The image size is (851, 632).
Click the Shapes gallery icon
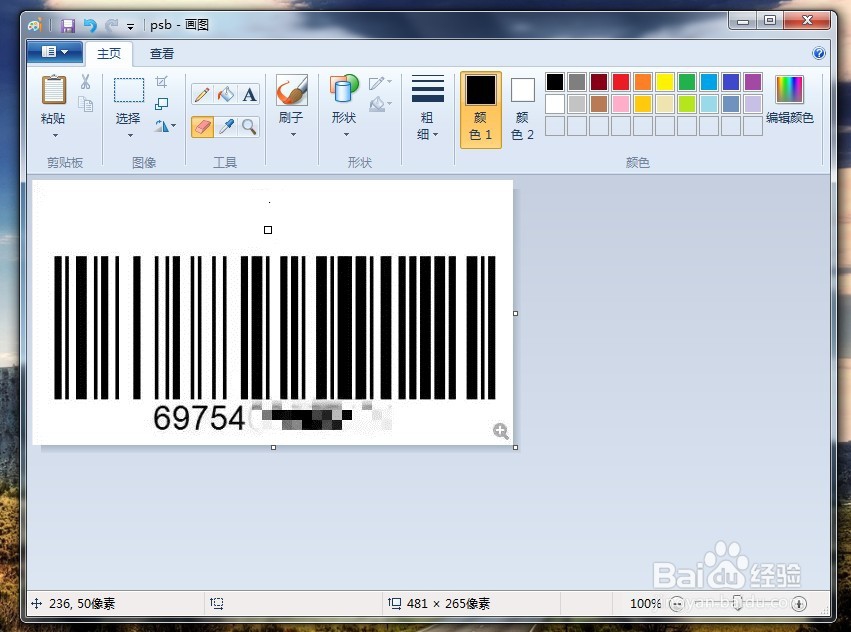344,89
